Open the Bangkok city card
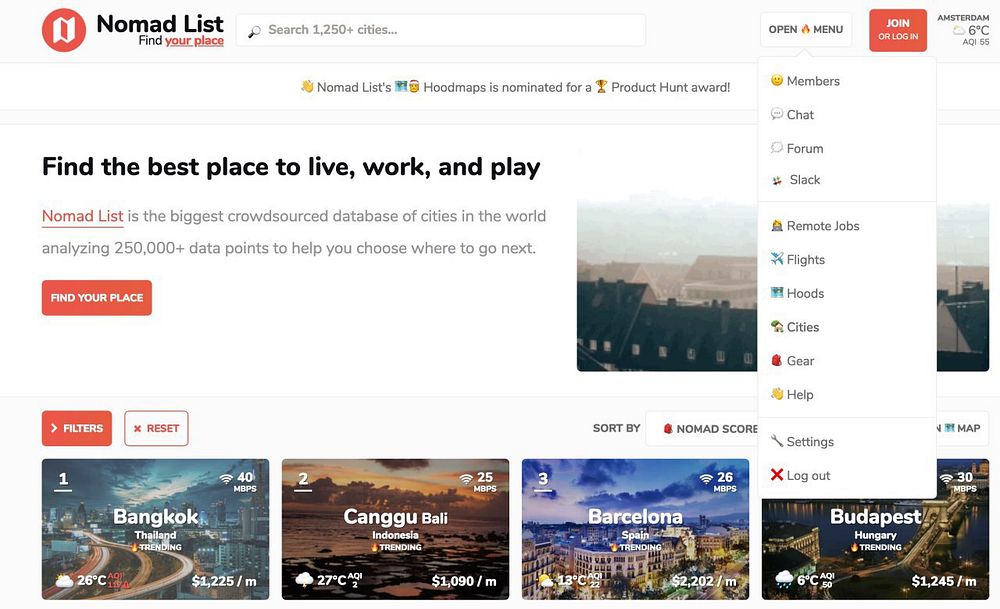1000x609 pixels. pos(156,529)
